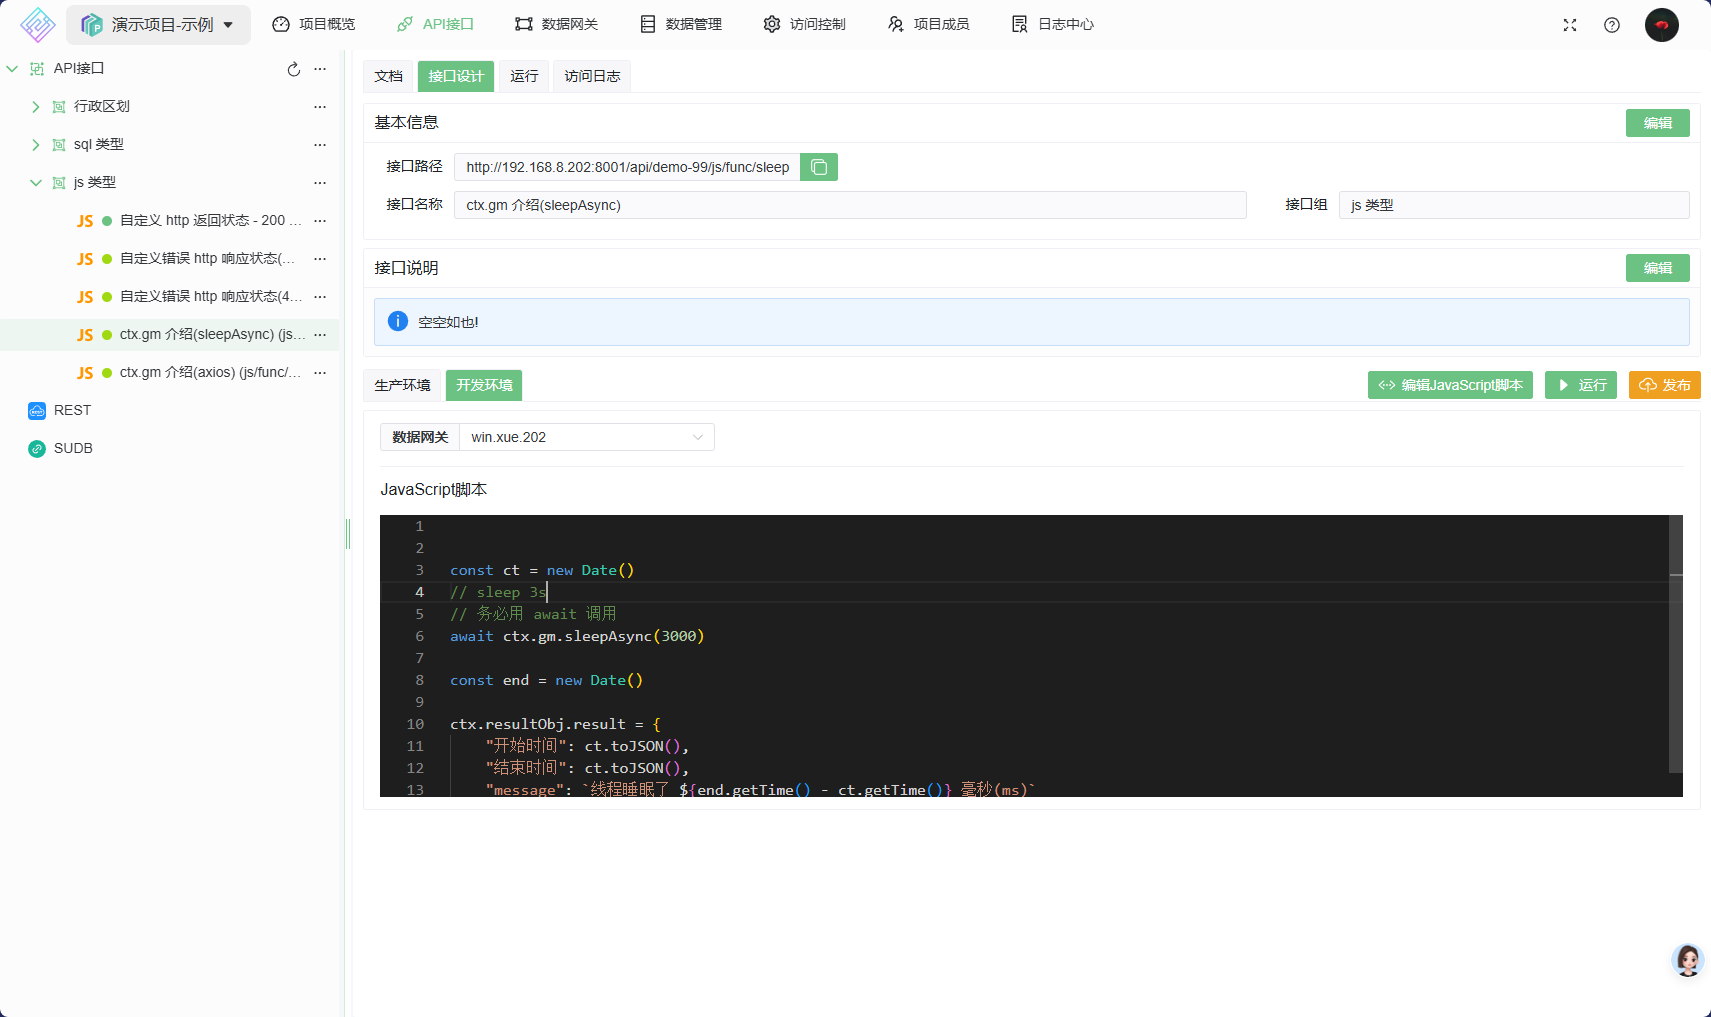
Task: Open the chat assistant avatar icon
Action: pyautogui.click(x=1687, y=960)
